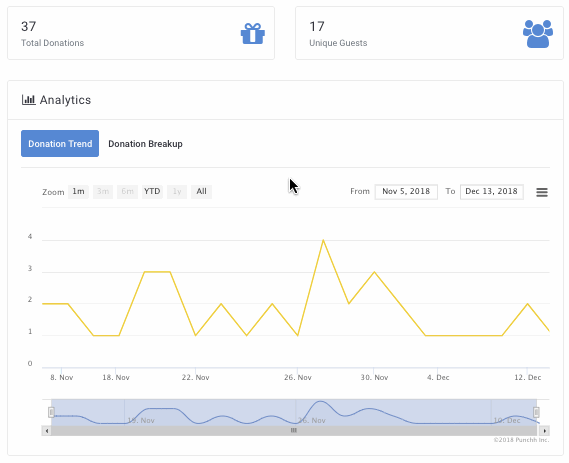
Task: Click the chart peak point near 26. Nov
Action: [323, 240]
